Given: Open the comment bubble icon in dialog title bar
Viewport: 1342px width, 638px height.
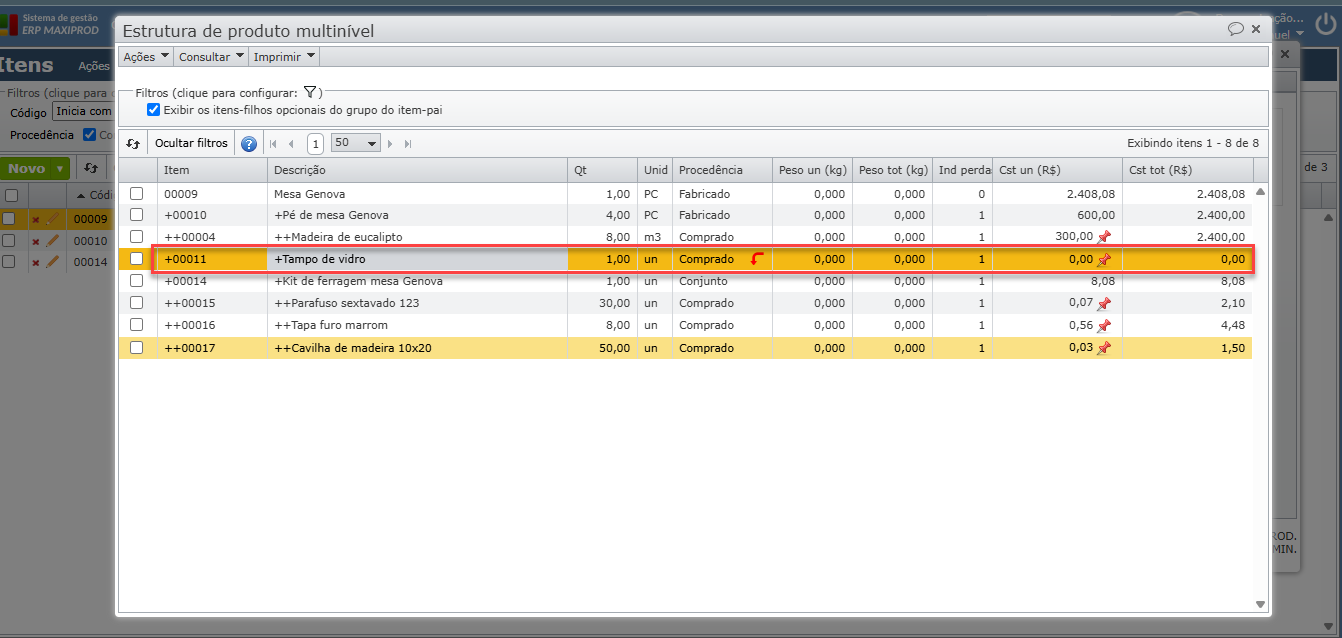Looking at the screenshot, I should (x=1236, y=29).
